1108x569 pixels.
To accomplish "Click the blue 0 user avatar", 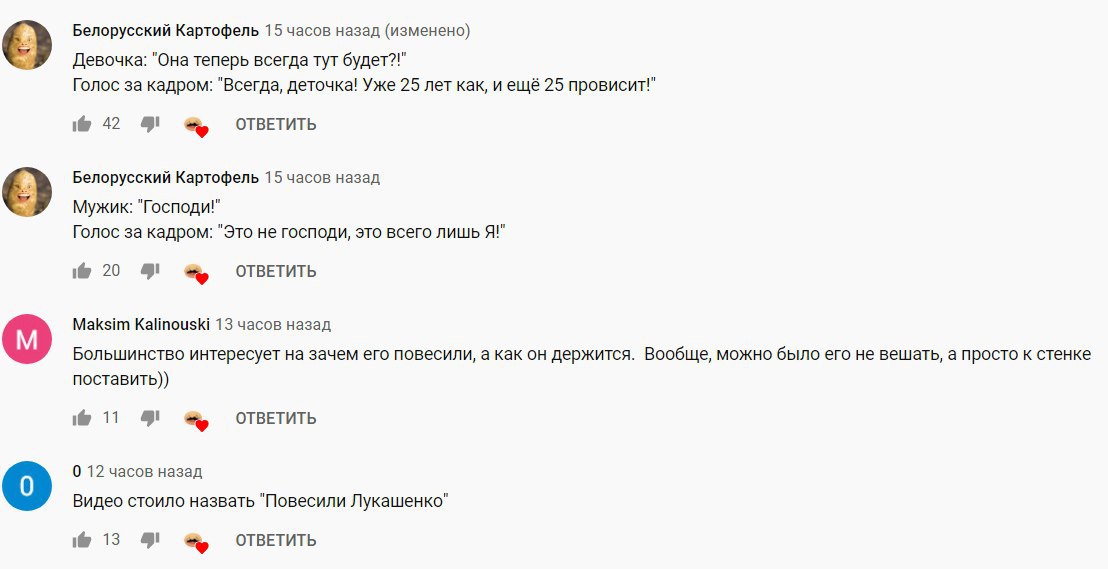I will click(x=27, y=487).
